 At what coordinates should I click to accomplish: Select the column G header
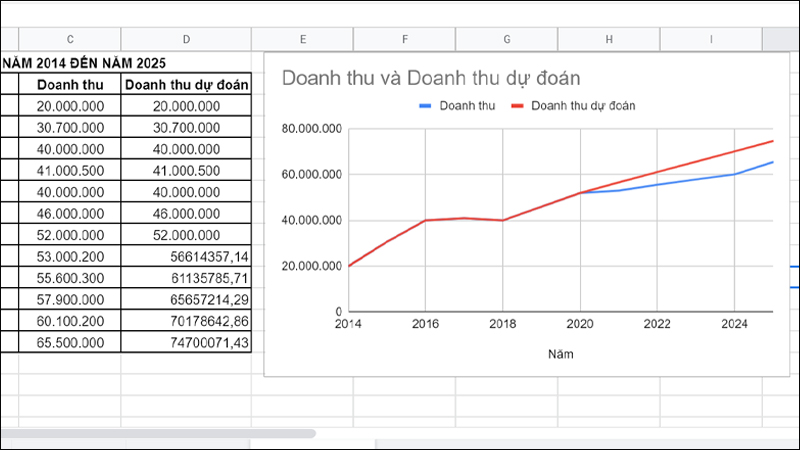507,39
